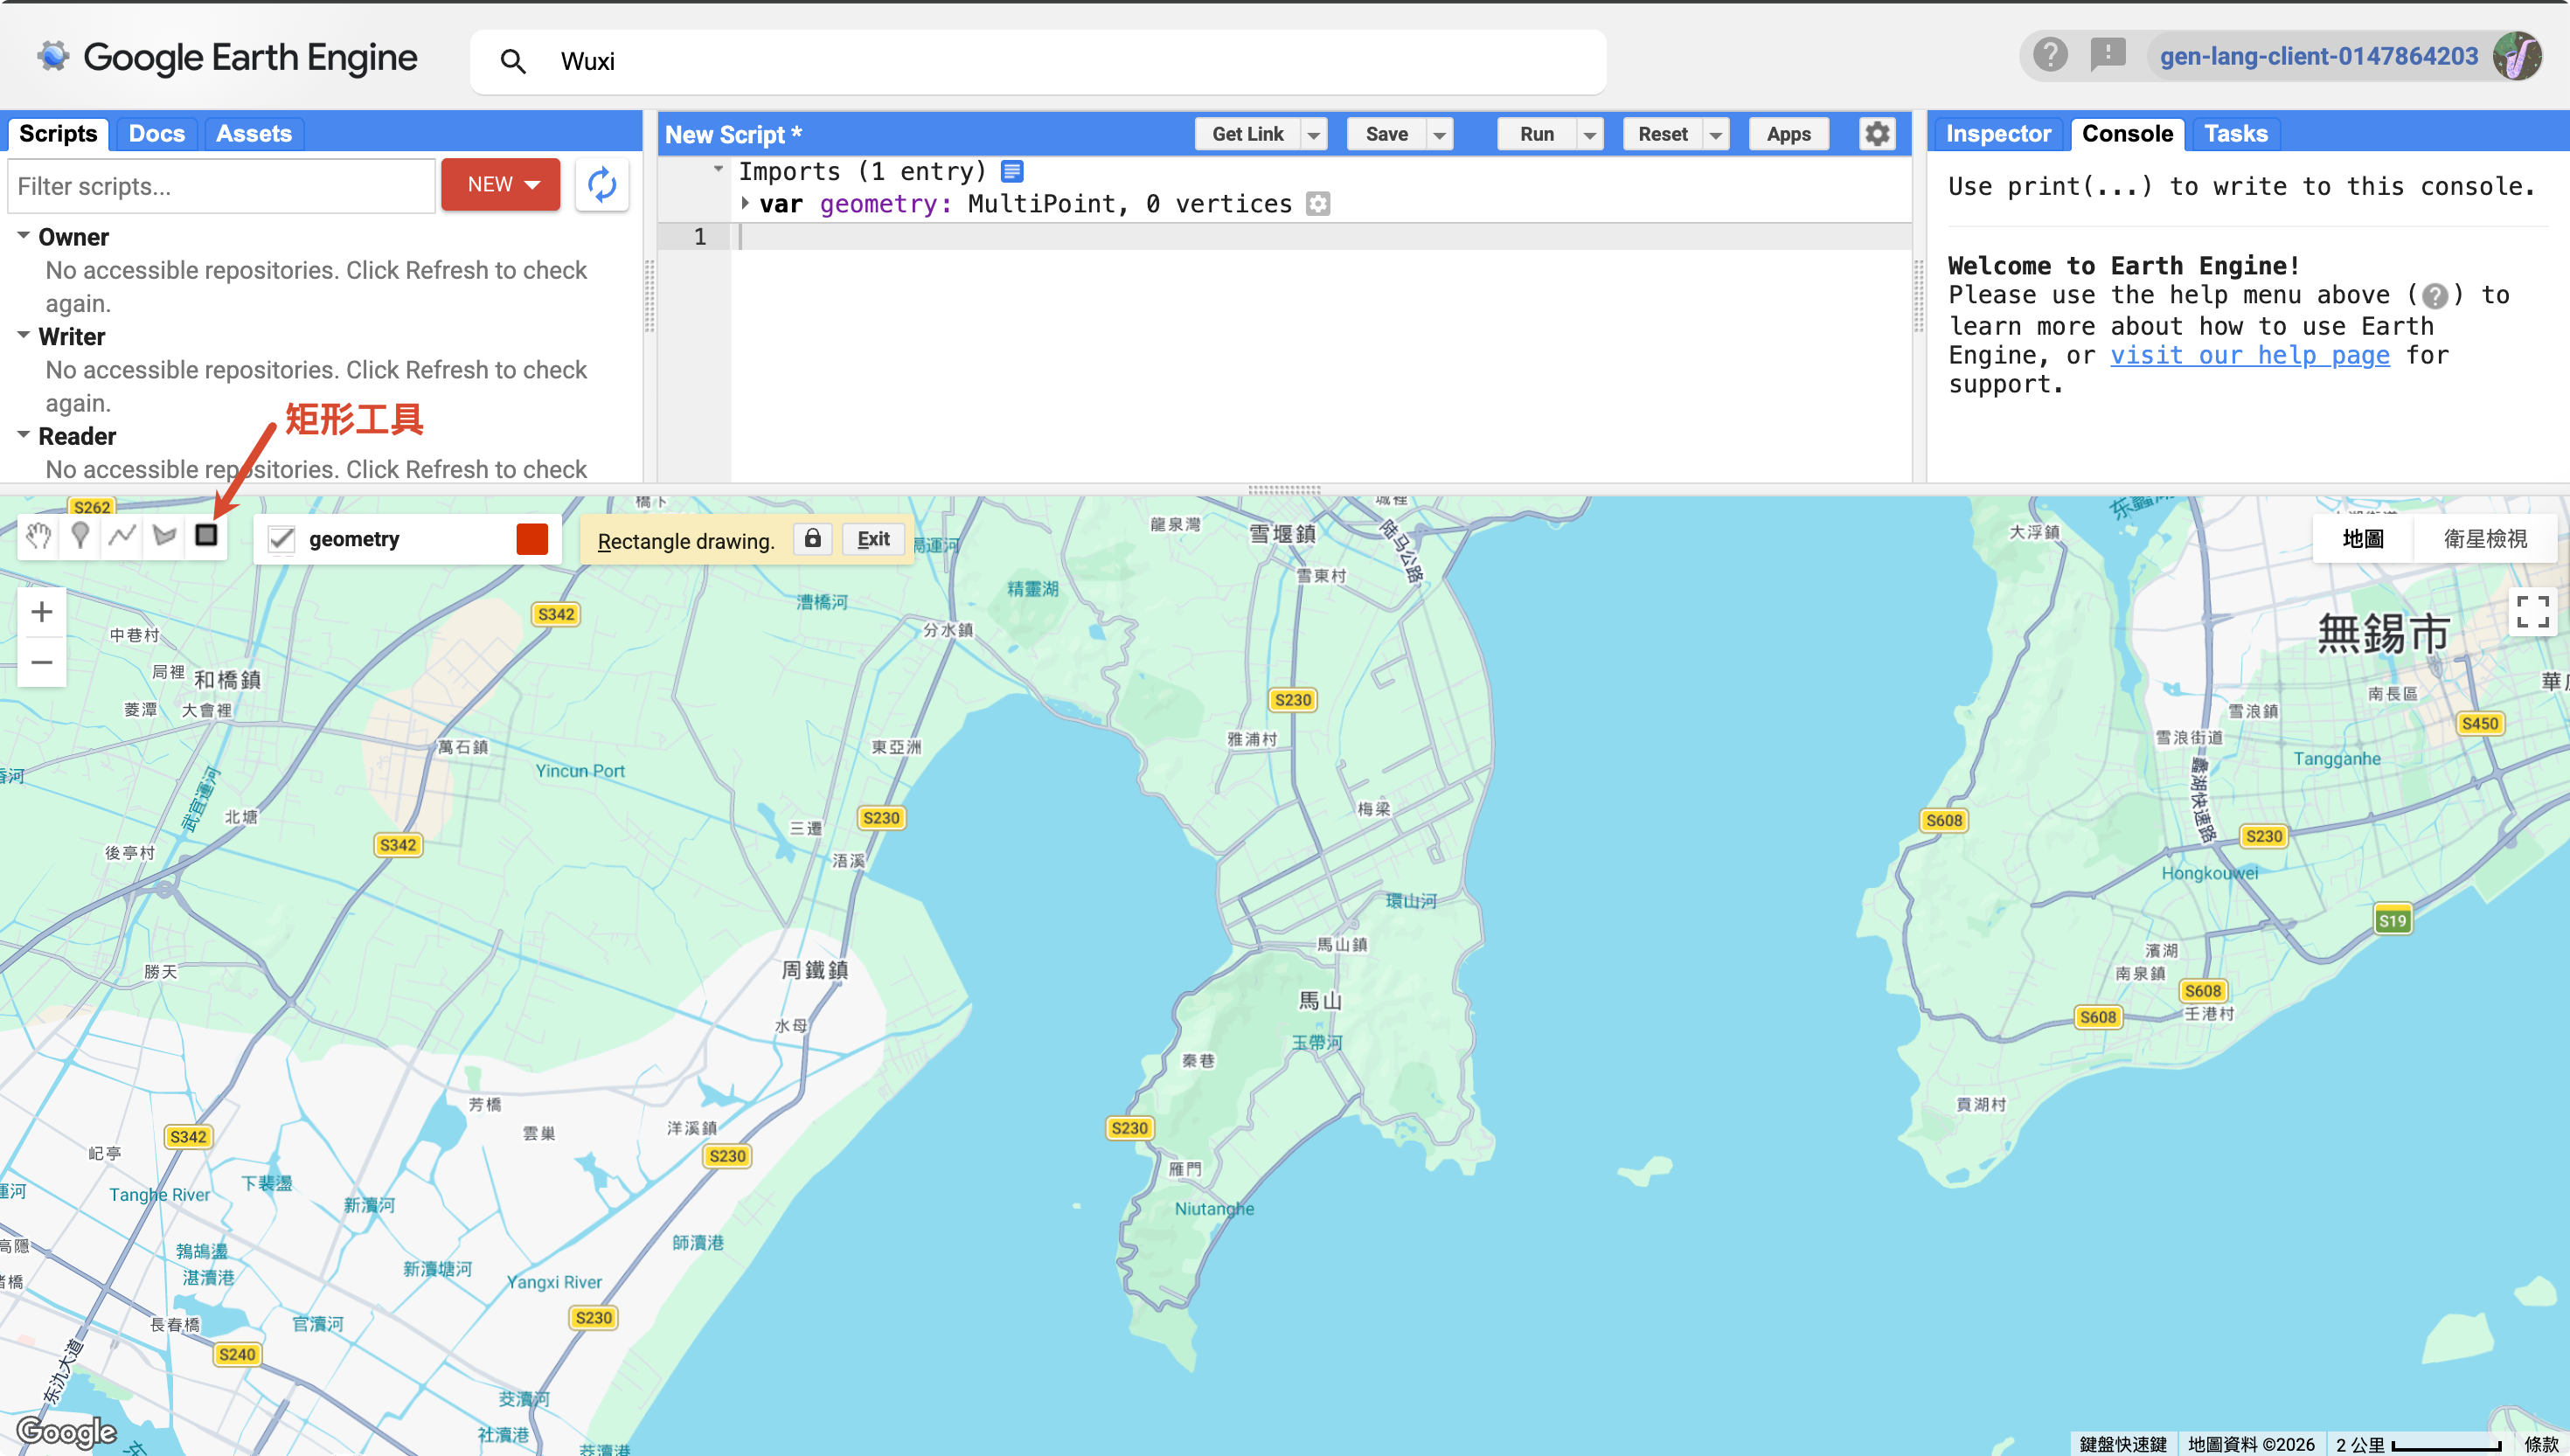This screenshot has height=1456, width=2570.
Task: Open the NEW script dropdown
Action: point(501,184)
